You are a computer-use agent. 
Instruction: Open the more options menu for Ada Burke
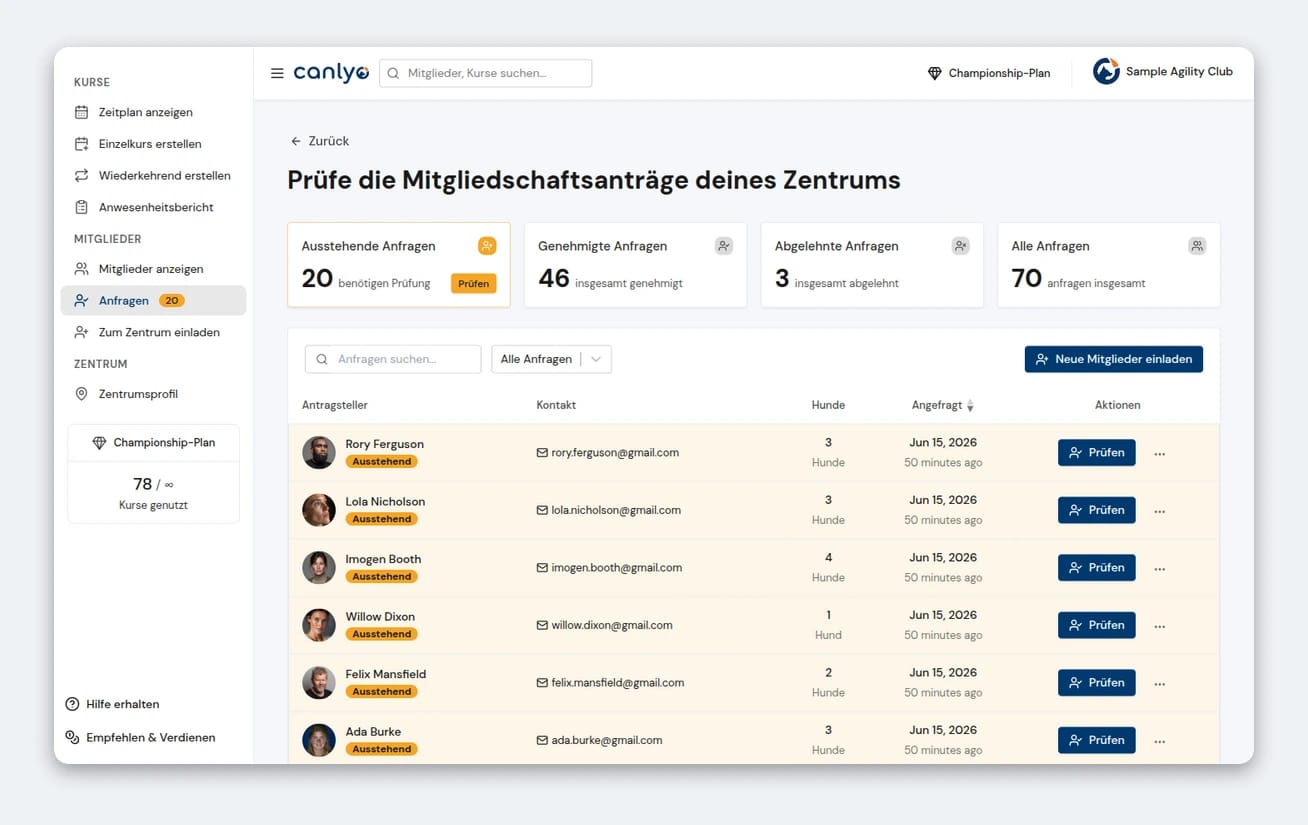1160,741
